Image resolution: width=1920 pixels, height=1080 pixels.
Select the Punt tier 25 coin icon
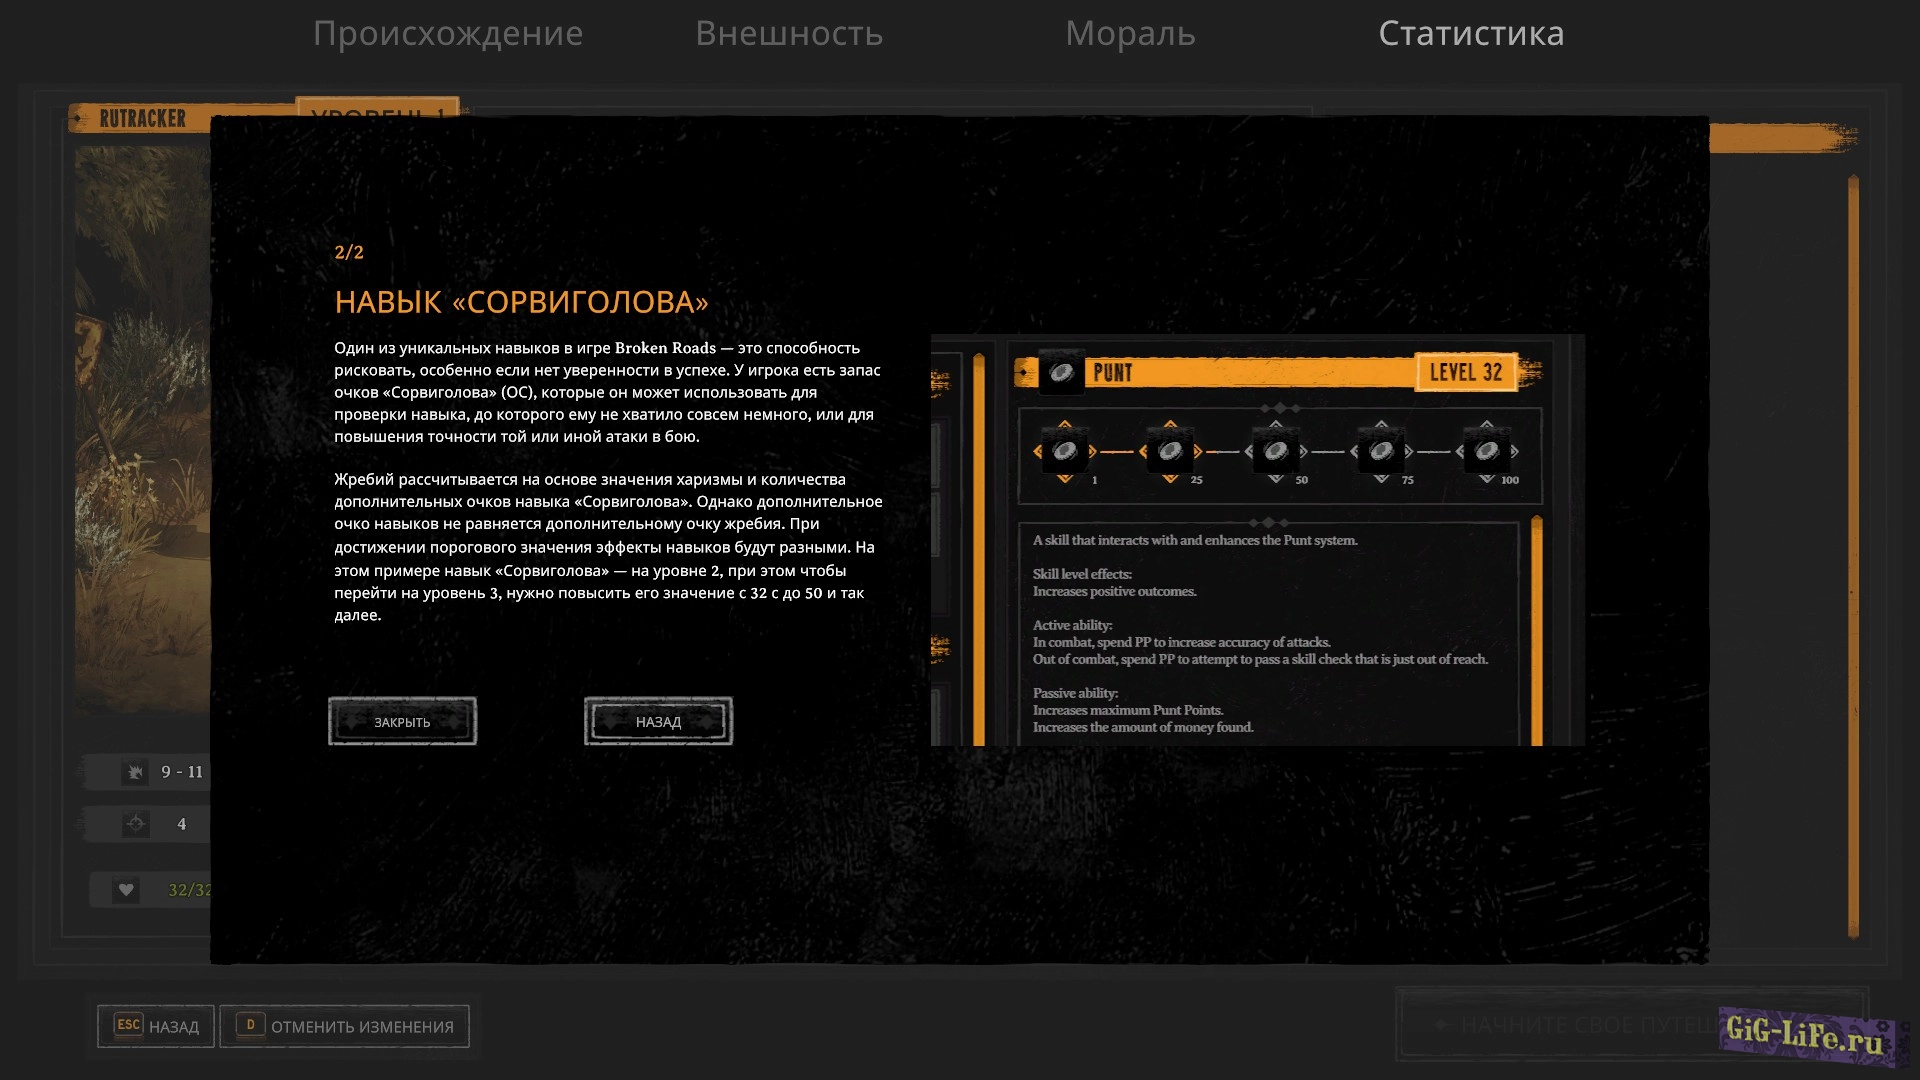1170,451
